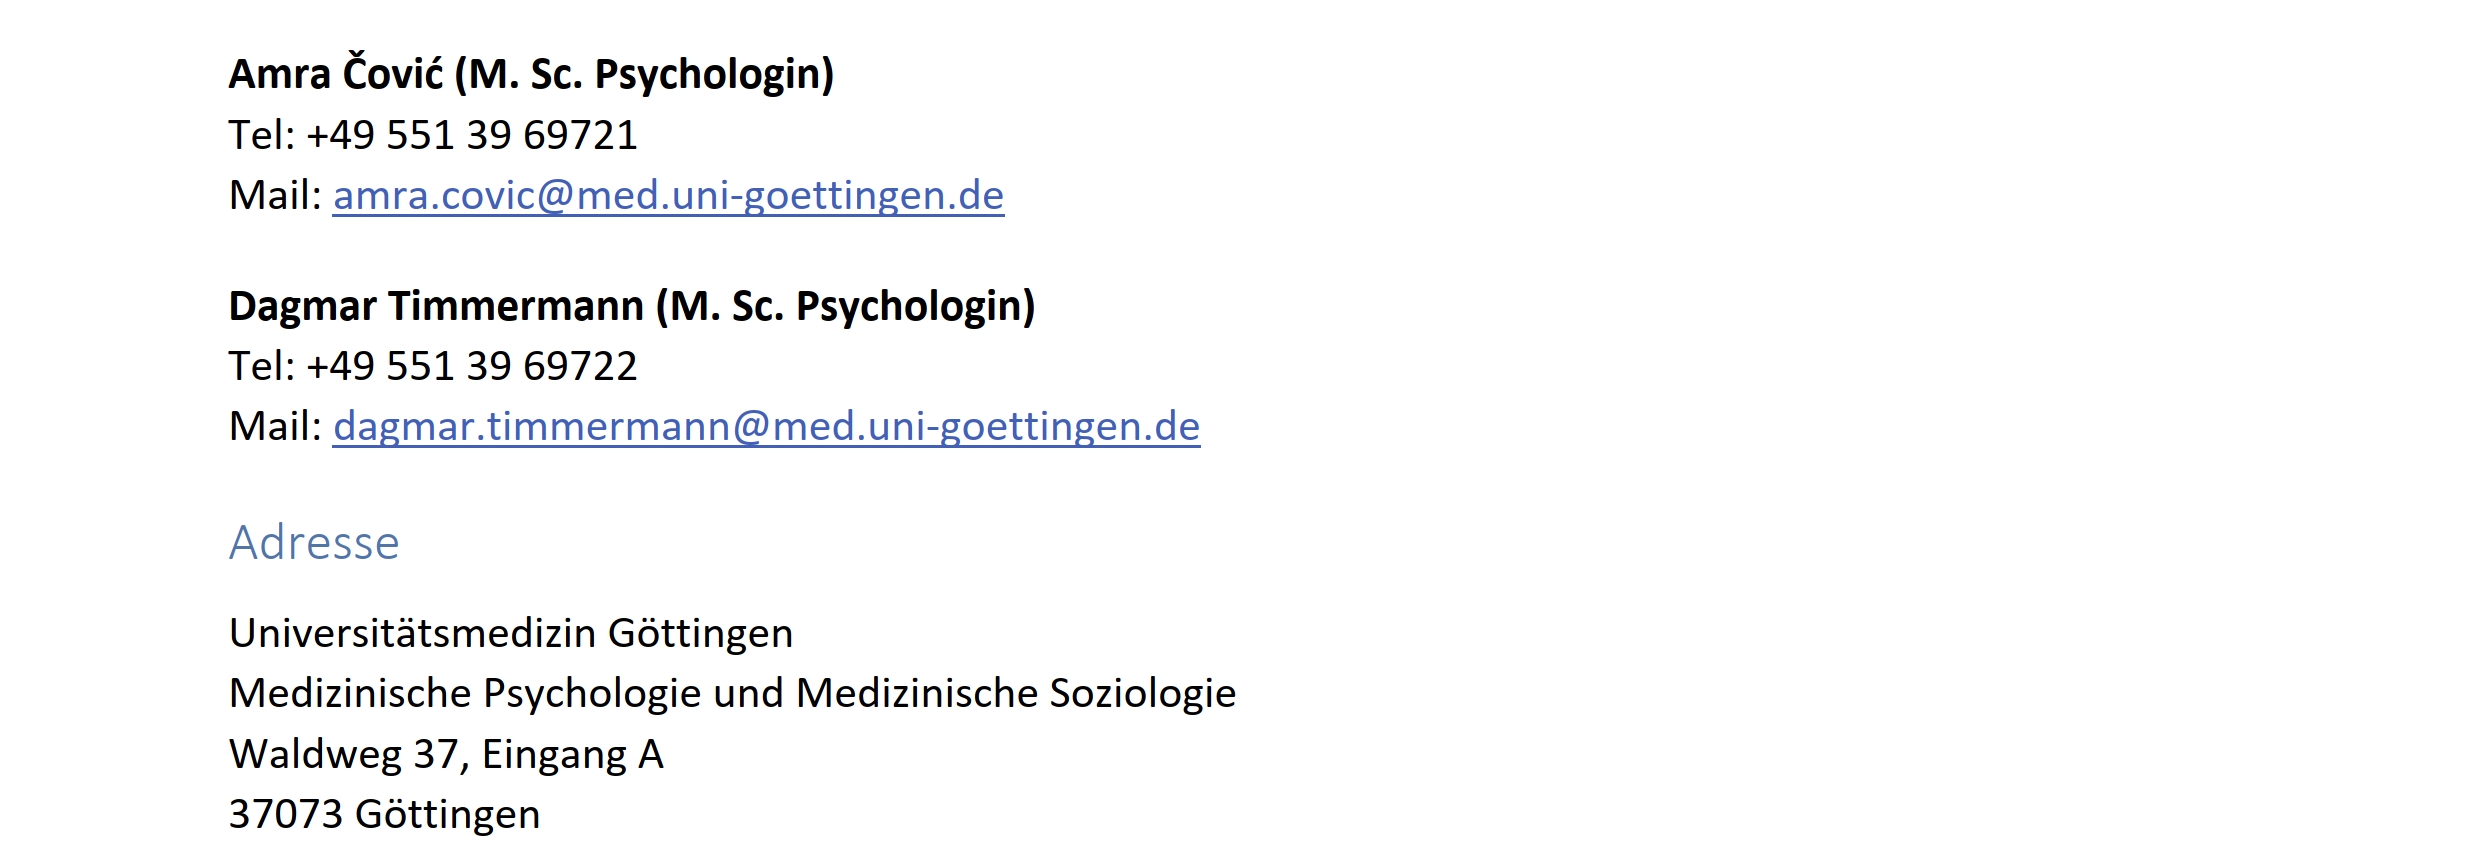Click the phone number ending in 69721

[x=471, y=135]
